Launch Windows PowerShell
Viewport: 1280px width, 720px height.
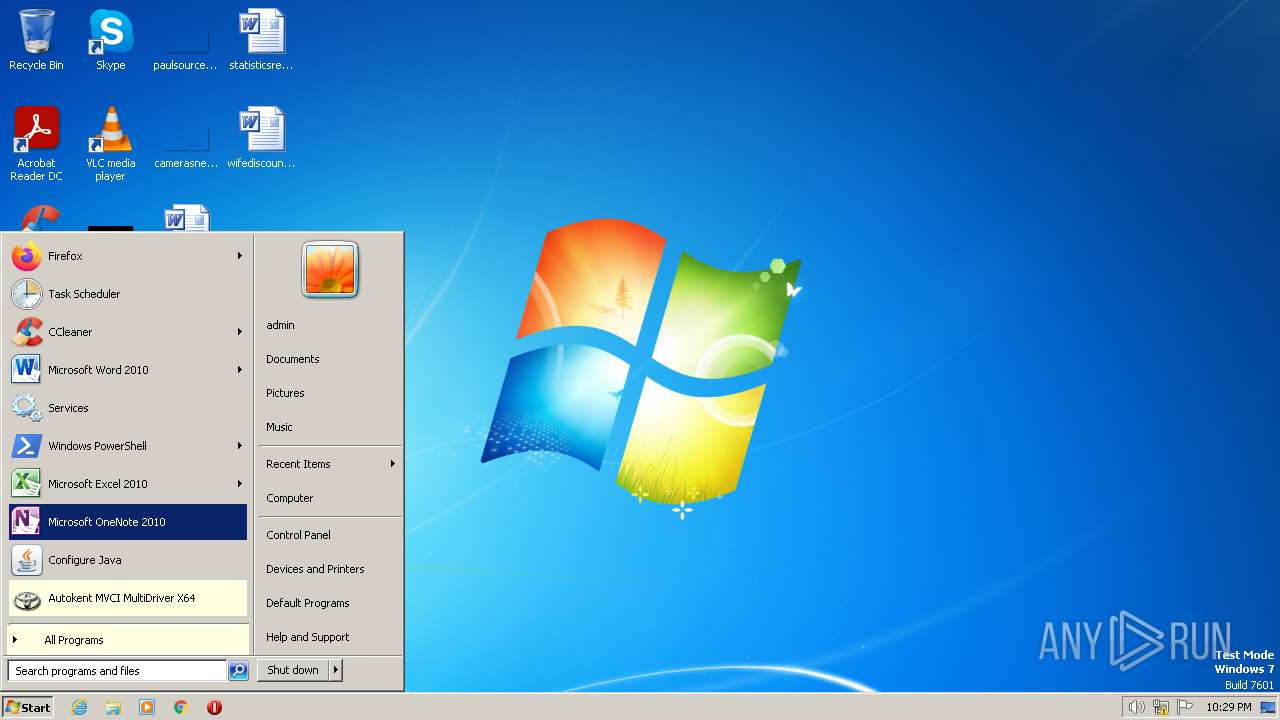click(x=128, y=446)
